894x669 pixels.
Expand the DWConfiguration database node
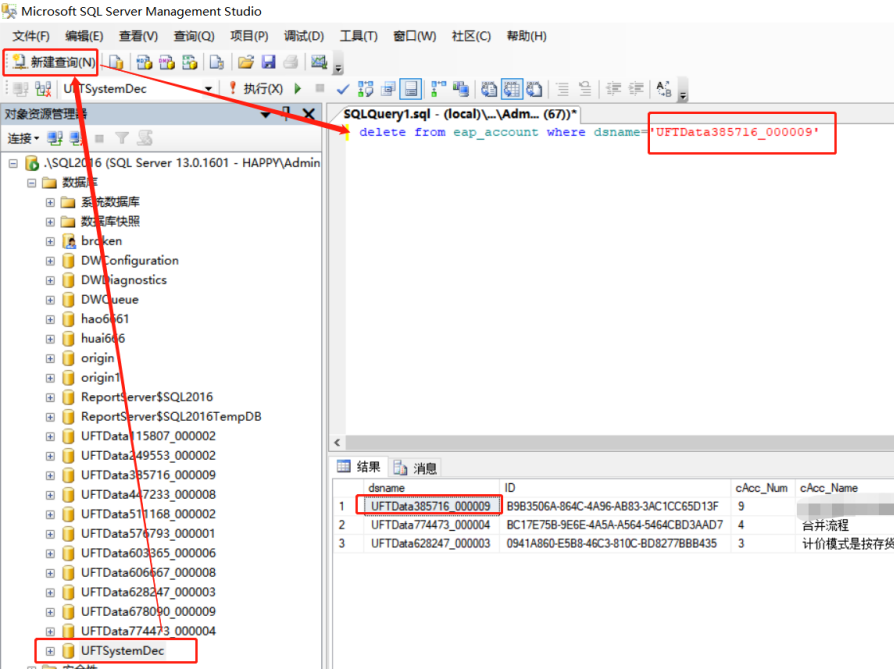coord(50,261)
